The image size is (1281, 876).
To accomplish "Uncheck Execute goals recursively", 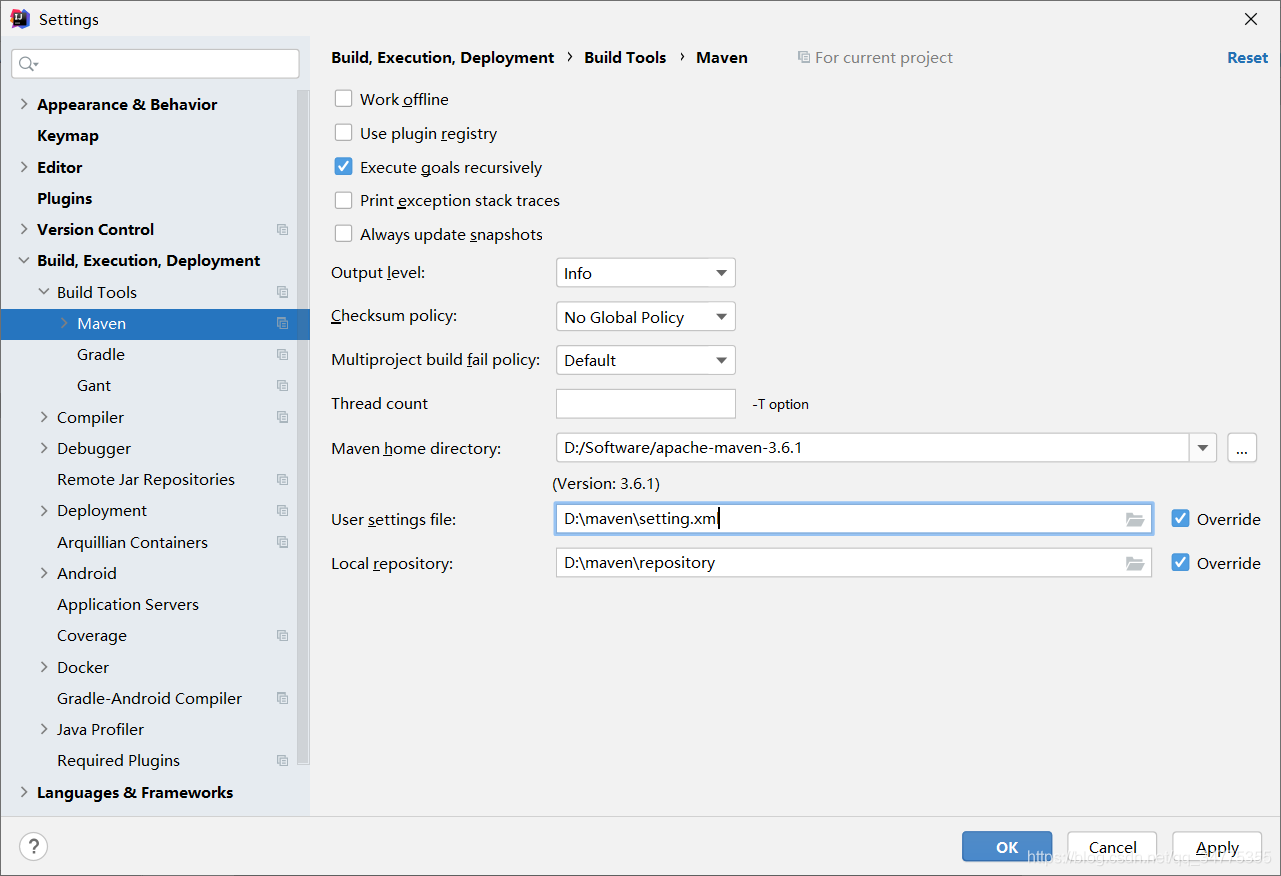I will tap(344, 167).
